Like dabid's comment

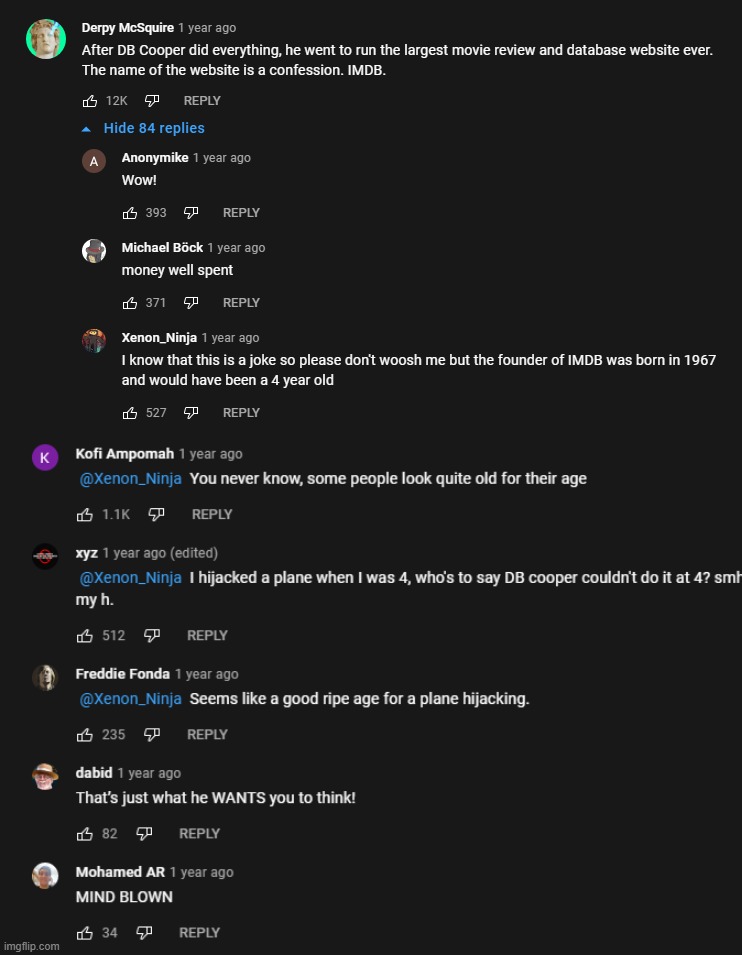tap(85, 834)
